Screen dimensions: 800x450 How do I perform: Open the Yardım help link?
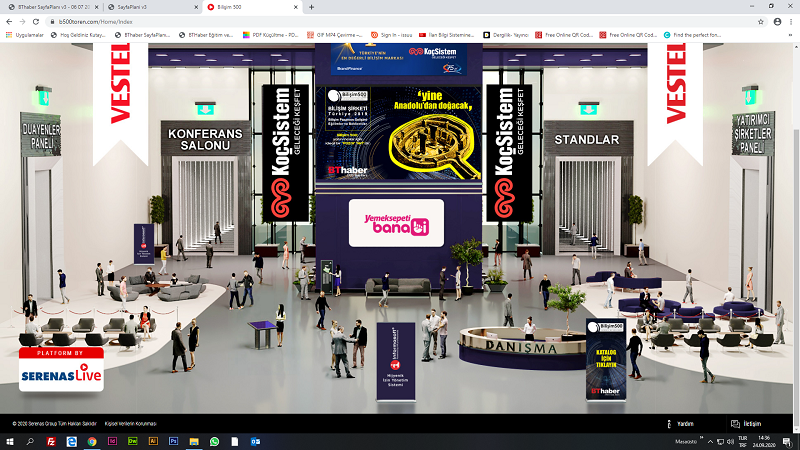(681, 424)
